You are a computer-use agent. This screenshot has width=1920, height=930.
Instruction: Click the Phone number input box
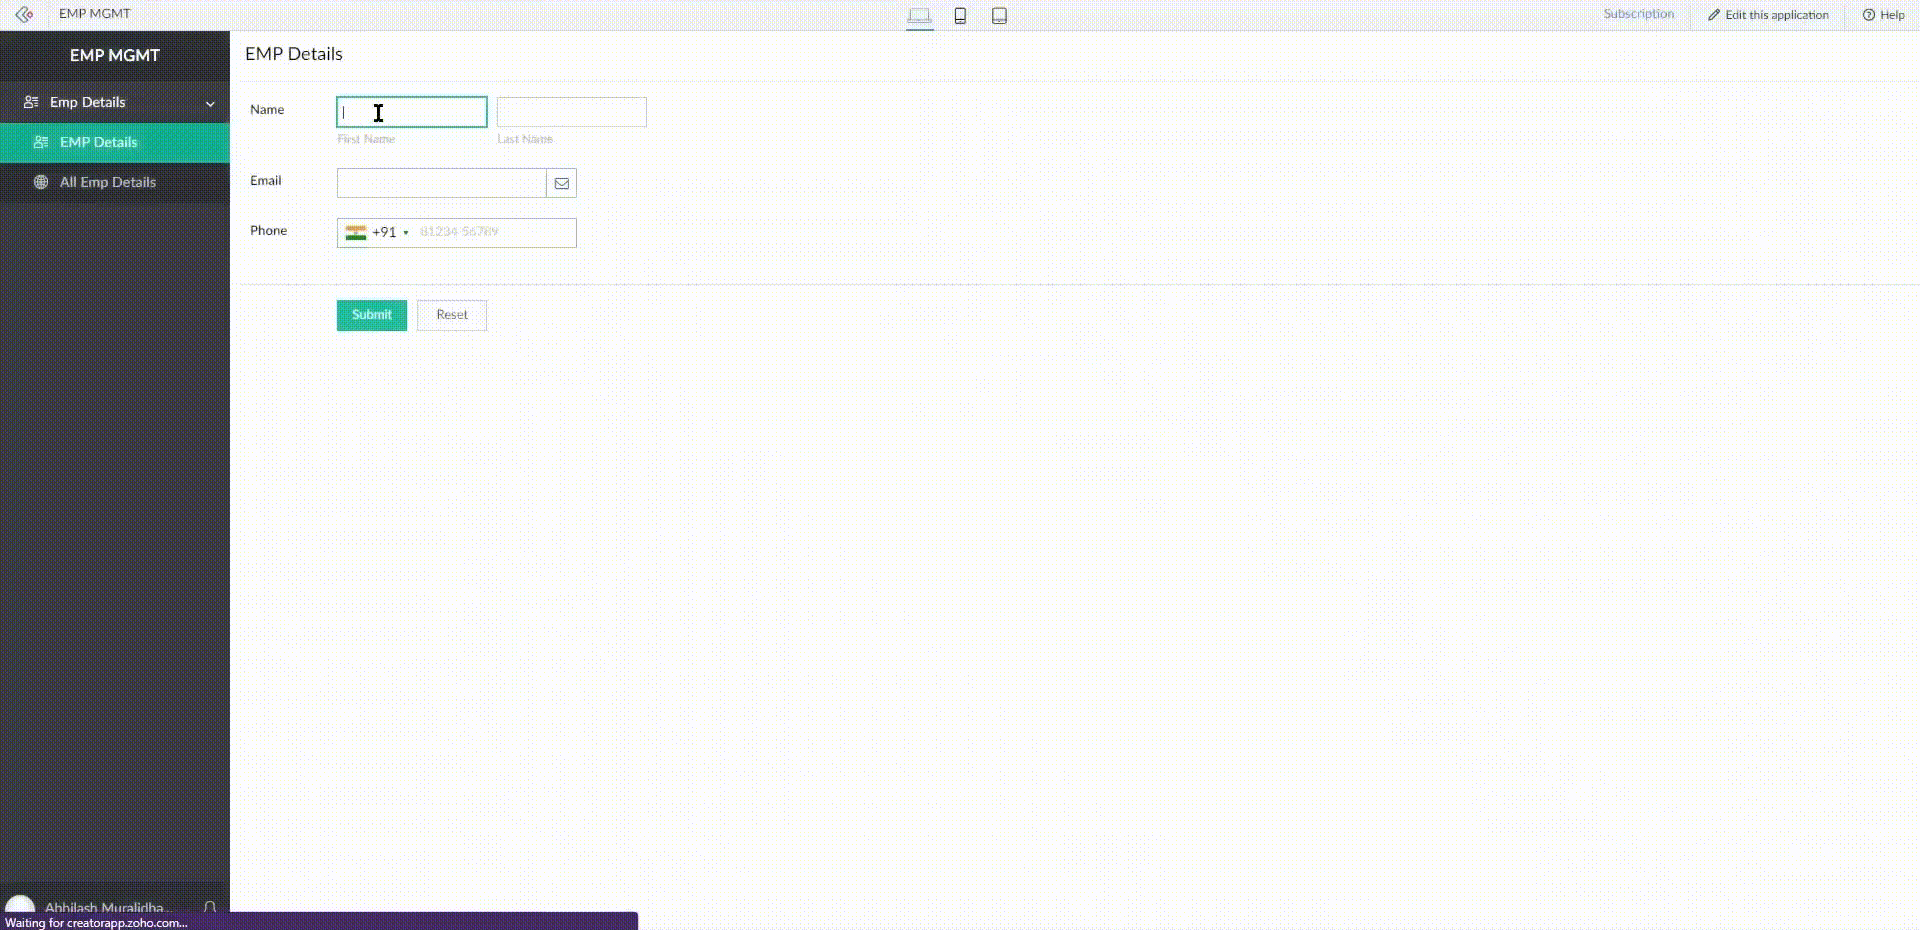(494, 232)
